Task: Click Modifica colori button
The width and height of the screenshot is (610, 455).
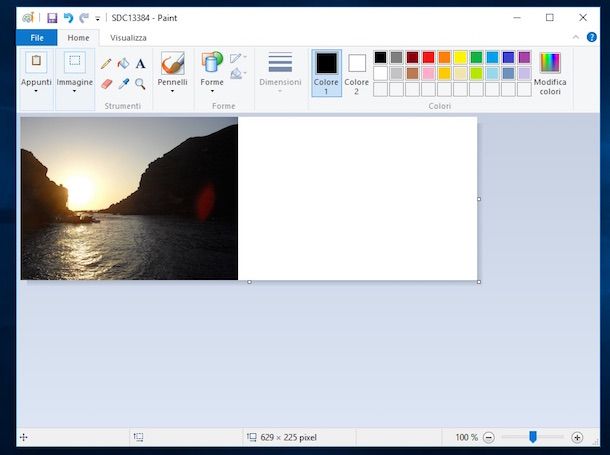Action: click(x=549, y=72)
